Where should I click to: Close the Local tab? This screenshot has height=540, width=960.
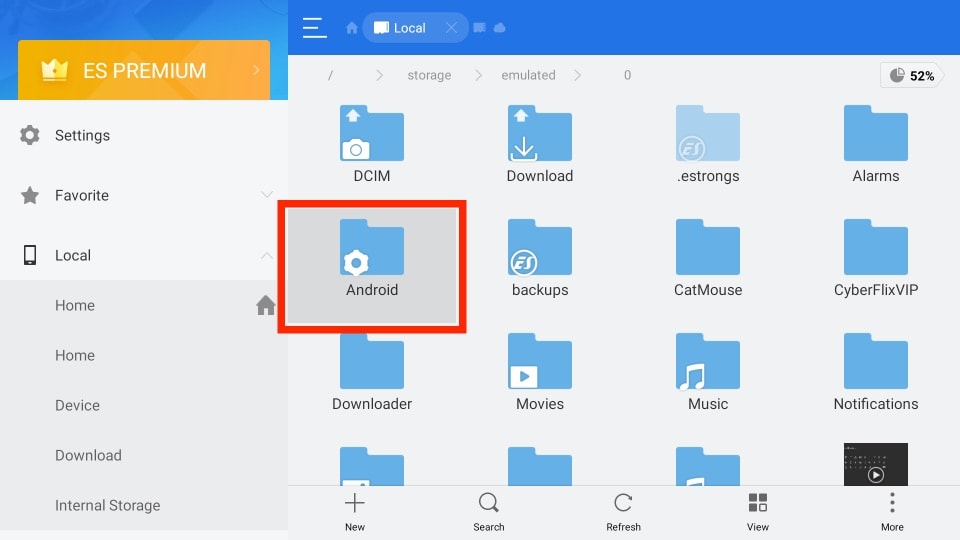click(x=451, y=28)
